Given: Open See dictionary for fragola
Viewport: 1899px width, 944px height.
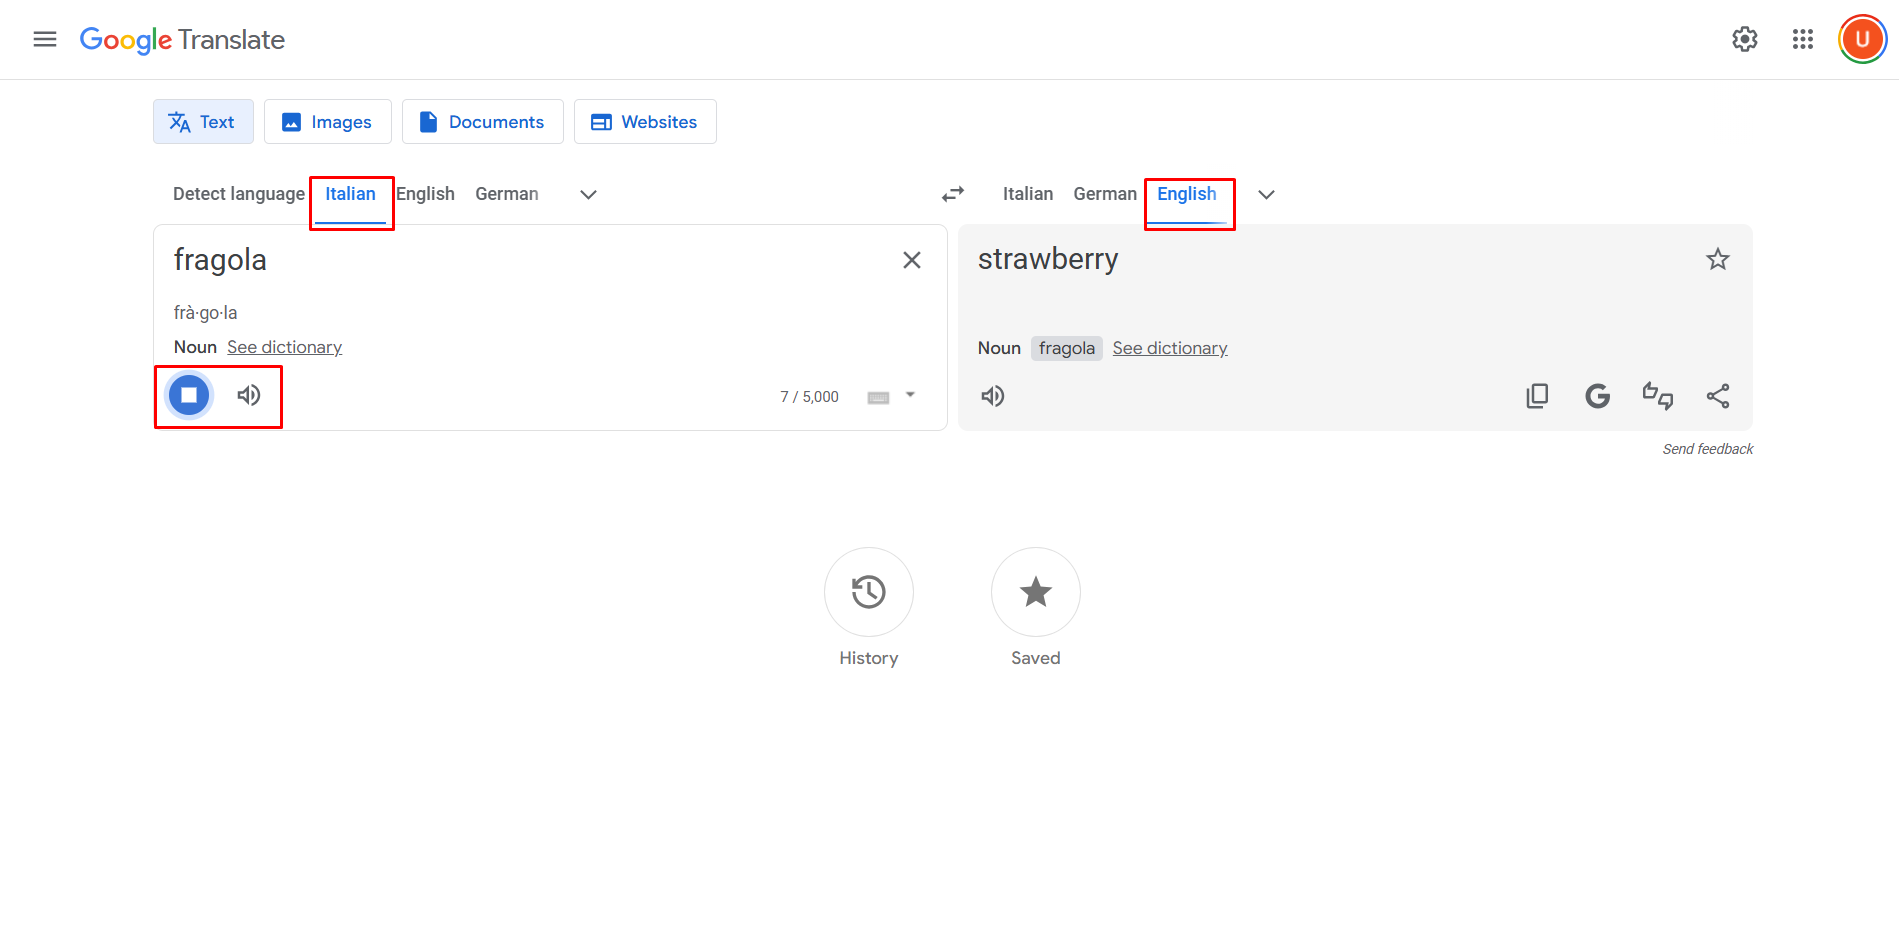Looking at the screenshot, I should click(x=284, y=346).
